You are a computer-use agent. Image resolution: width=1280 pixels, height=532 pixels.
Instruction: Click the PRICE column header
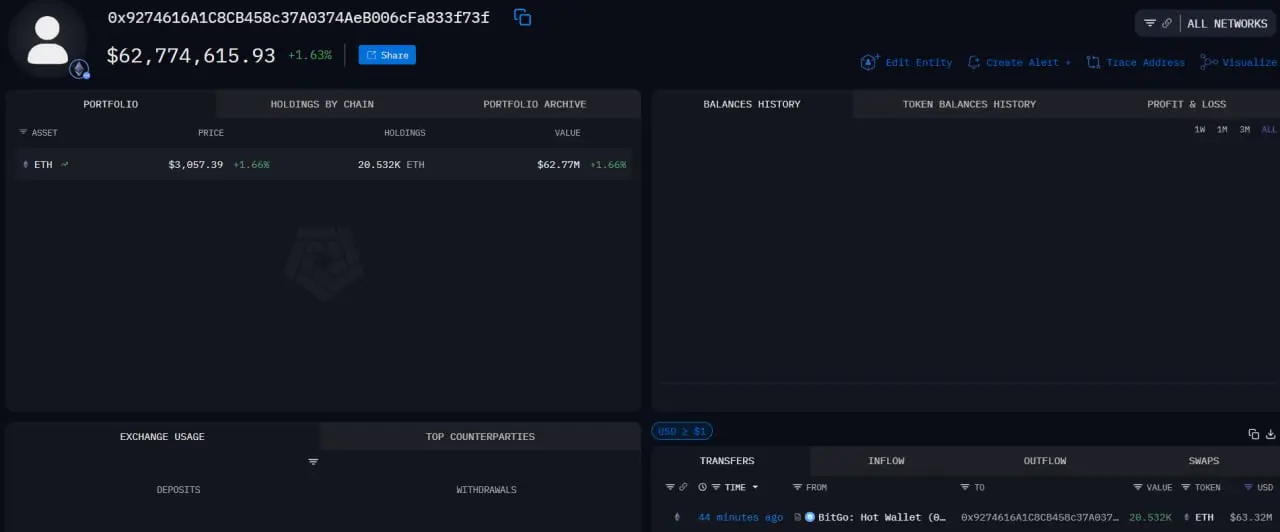click(x=211, y=132)
